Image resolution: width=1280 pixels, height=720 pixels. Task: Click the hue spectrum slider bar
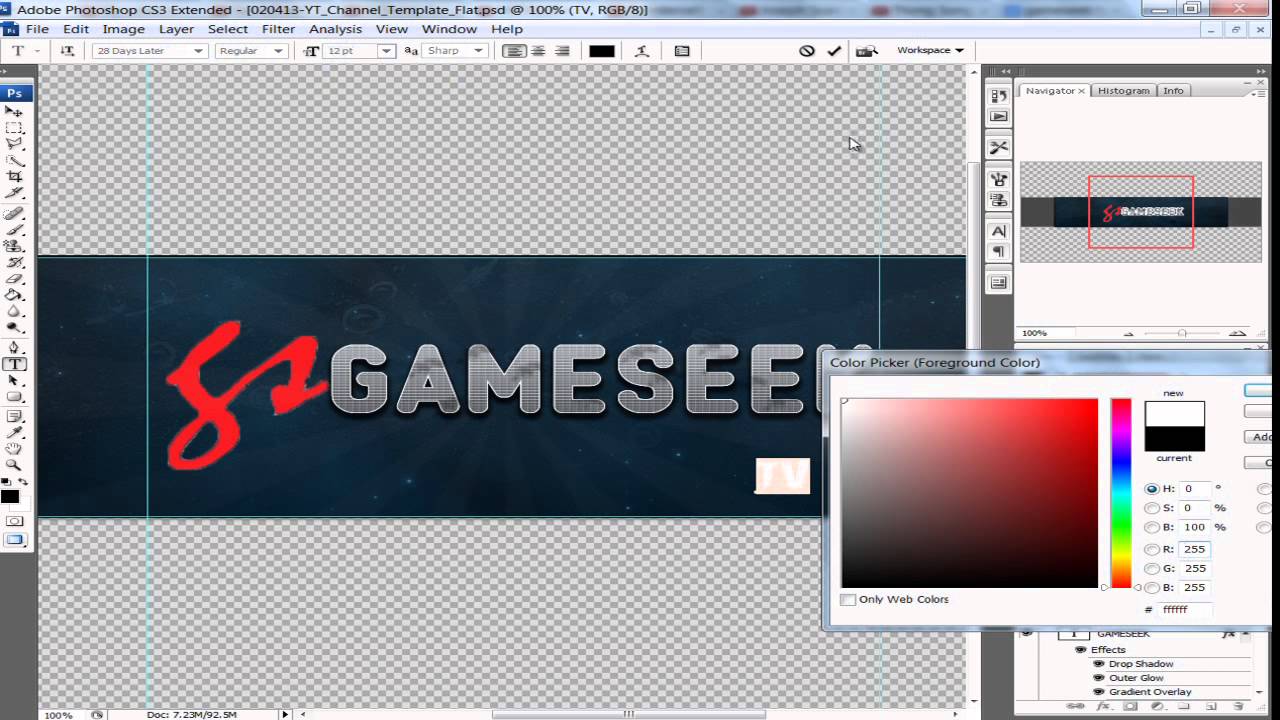pos(1121,493)
